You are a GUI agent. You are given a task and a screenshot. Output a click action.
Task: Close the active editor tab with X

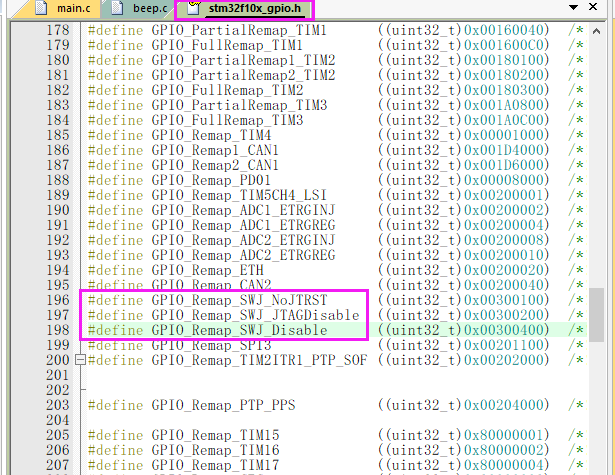[593, 7]
